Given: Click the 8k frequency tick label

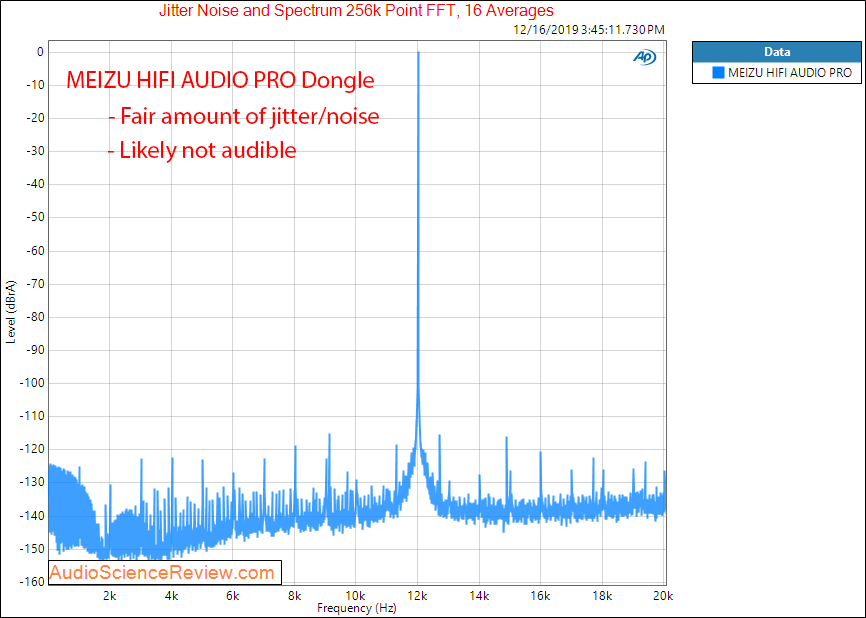Looking at the screenshot, I should click(294, 596).
